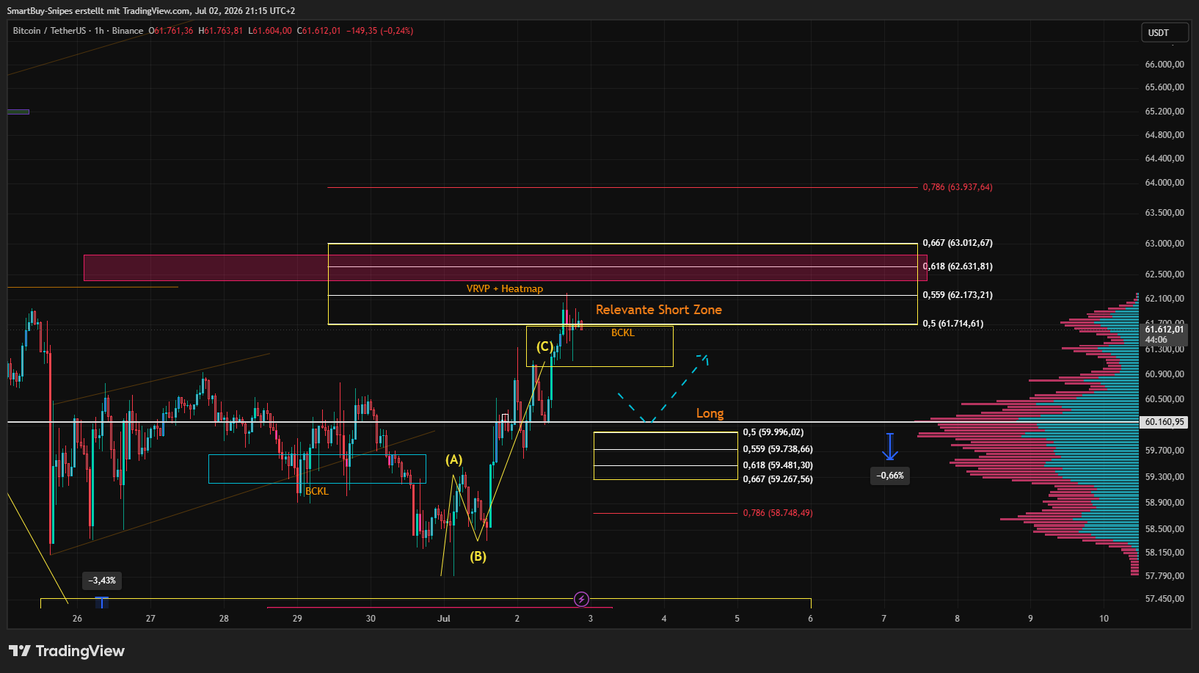This screenshot has width=1199, height=673.
Task: Click the low value L61.604,00
Action: coord(270,31)
